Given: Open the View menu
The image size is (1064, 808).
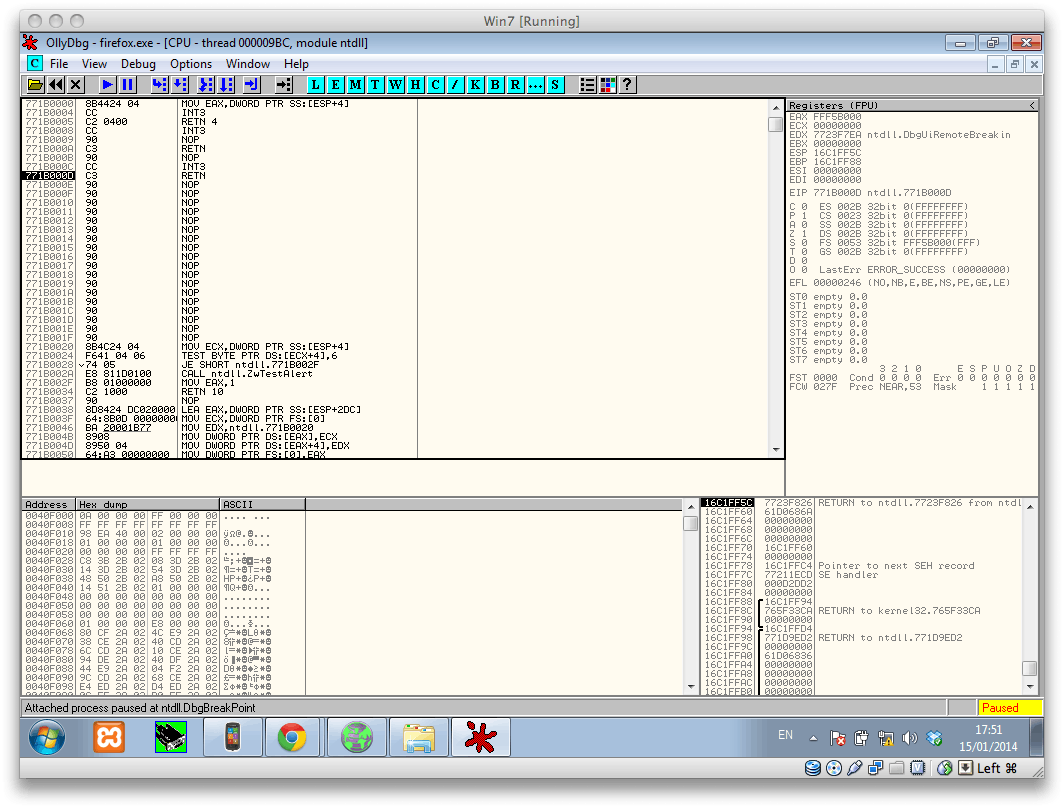Looking at the screenshot, I should point(94,64).
